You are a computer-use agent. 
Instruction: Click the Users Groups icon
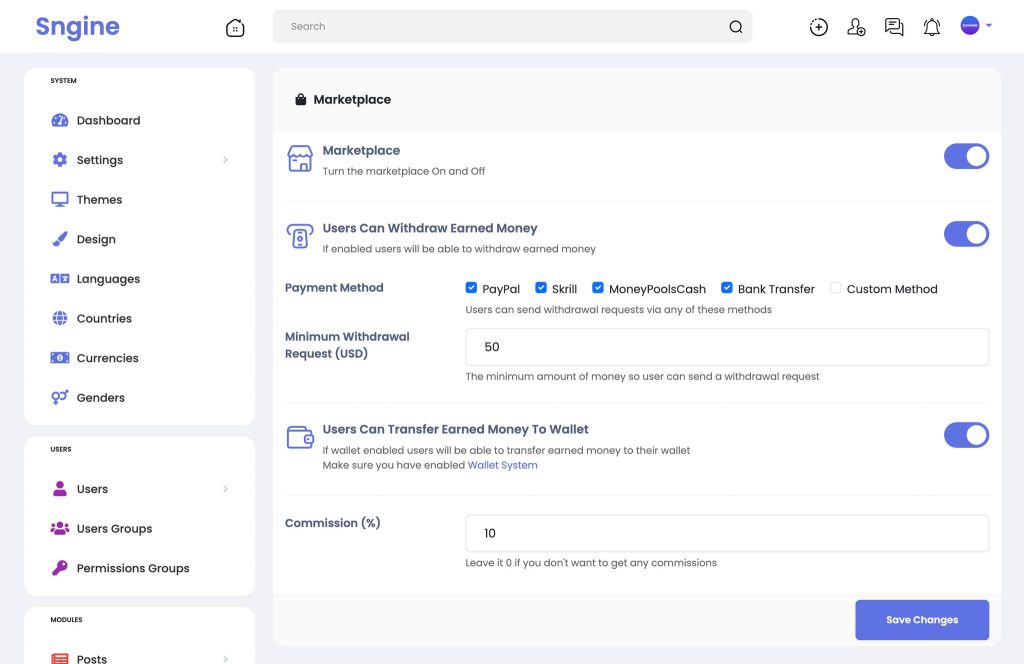point(59,528)
